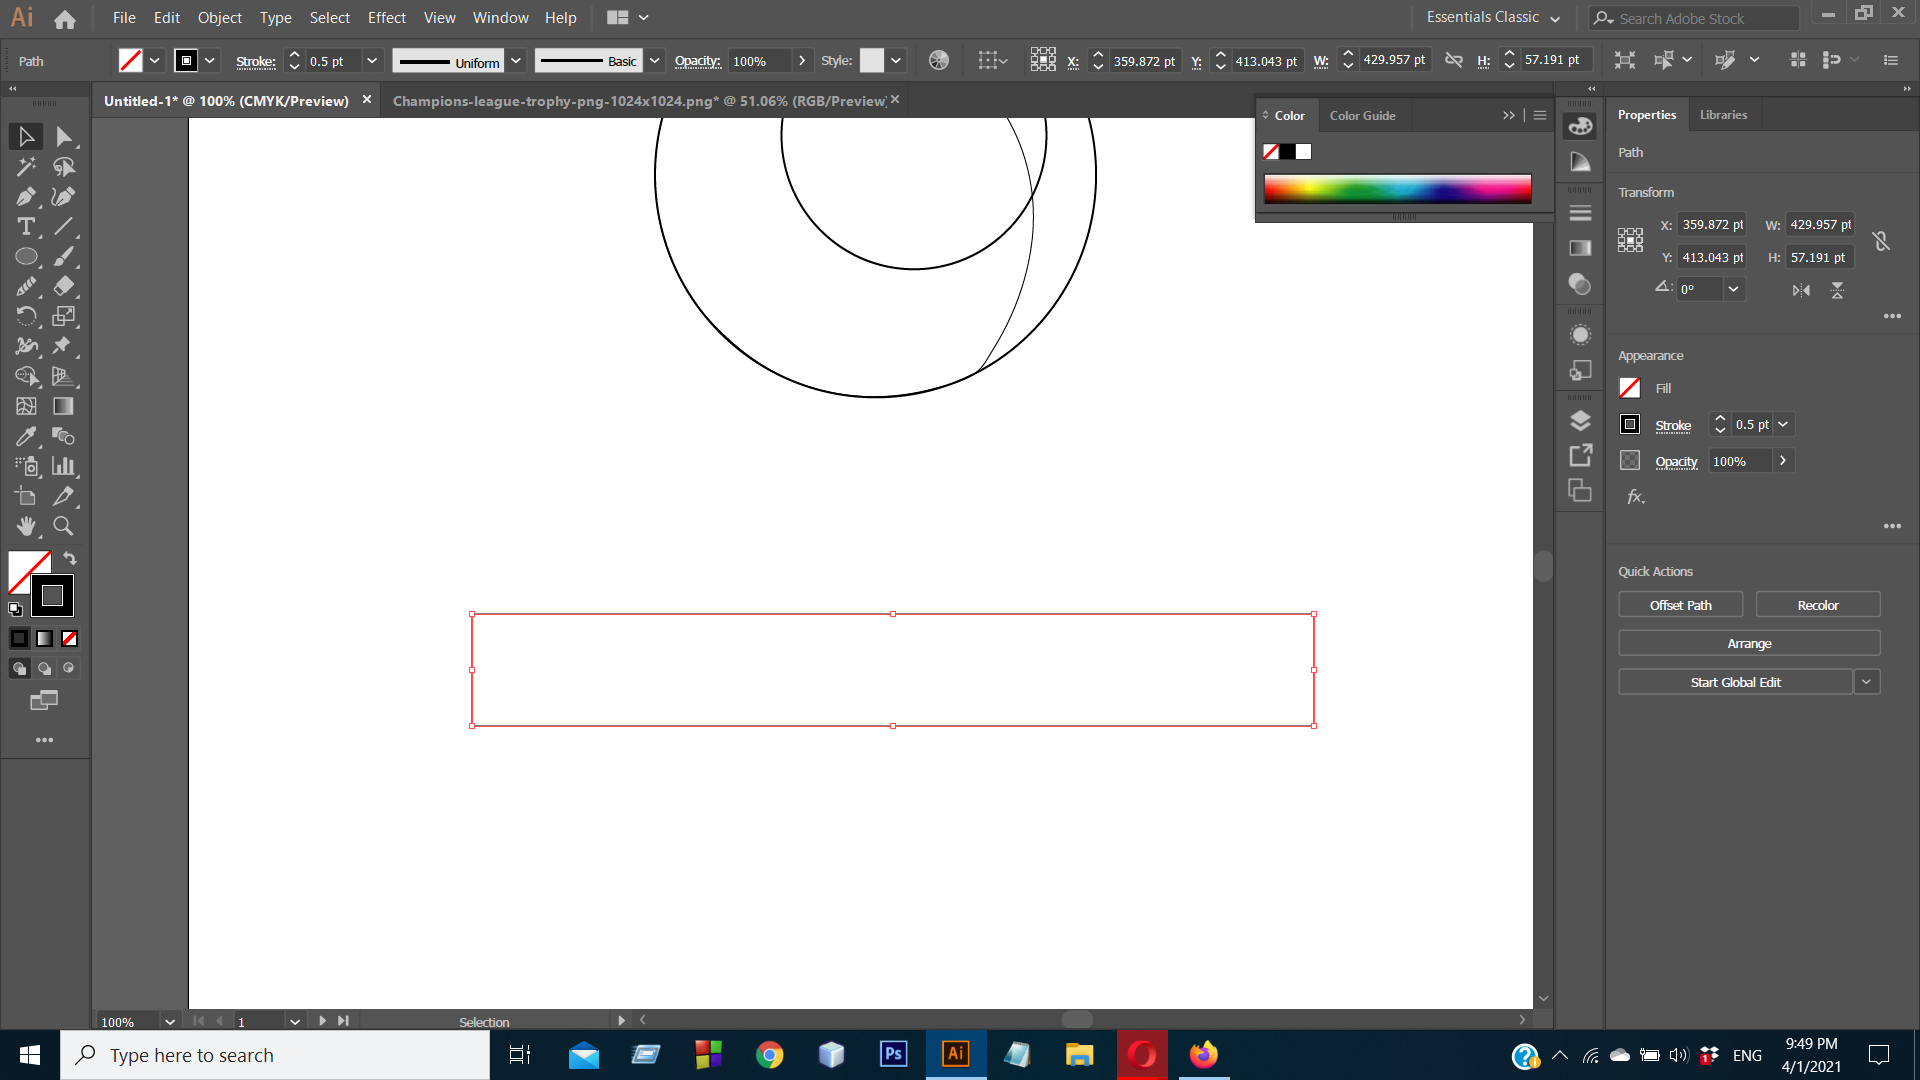Select the Type tool

[x=26, y=227]
